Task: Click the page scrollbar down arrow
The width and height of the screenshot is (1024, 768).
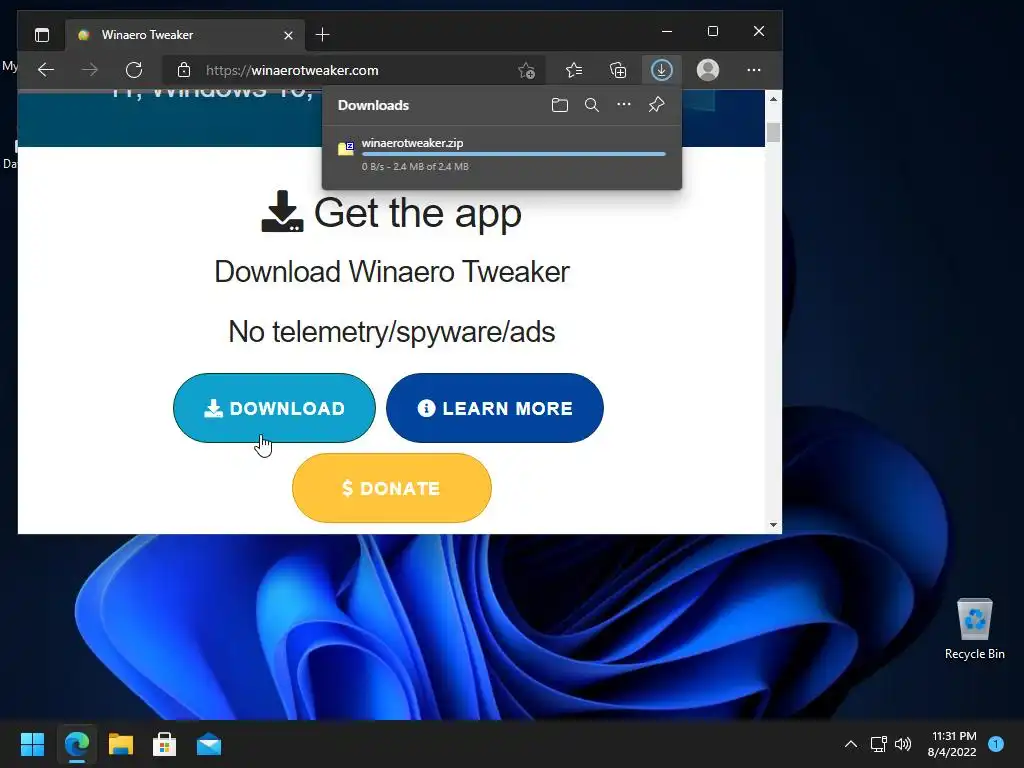Action: click(773, 524)
